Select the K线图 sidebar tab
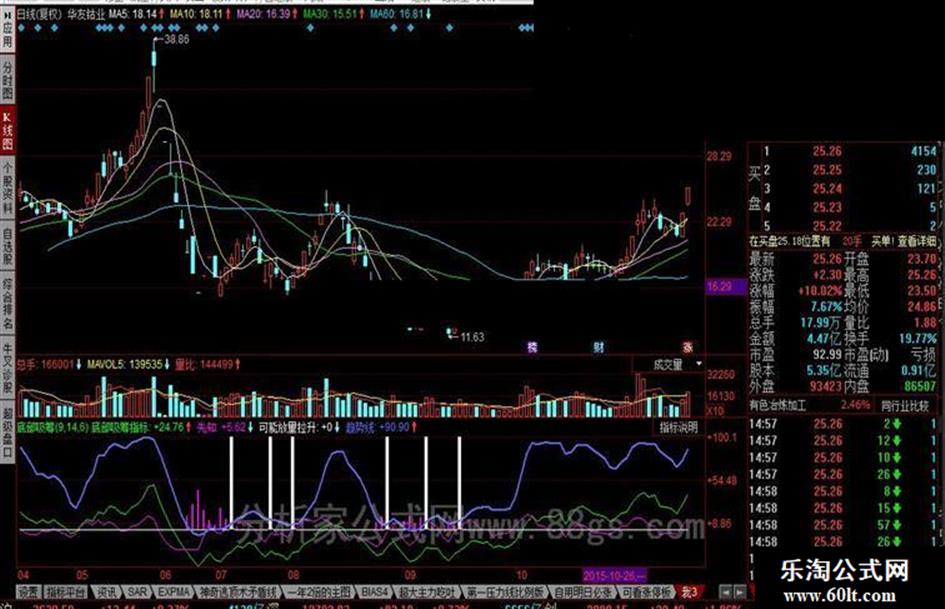 pos(7,131)
